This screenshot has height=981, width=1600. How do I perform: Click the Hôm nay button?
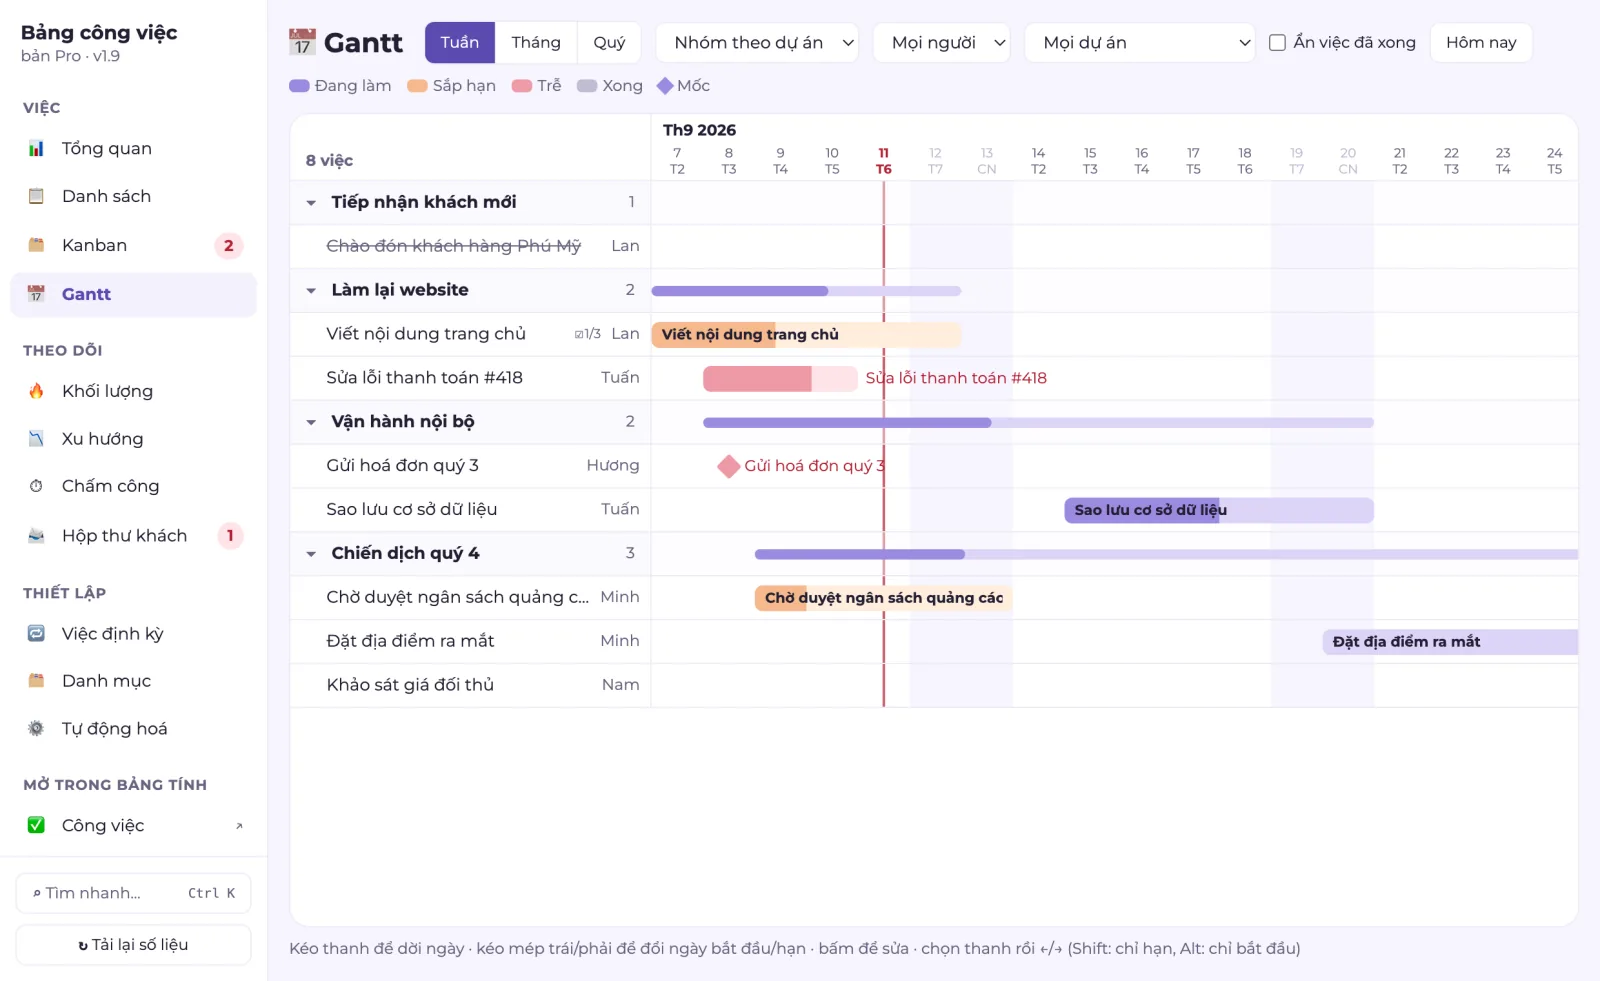[1481, 43]
